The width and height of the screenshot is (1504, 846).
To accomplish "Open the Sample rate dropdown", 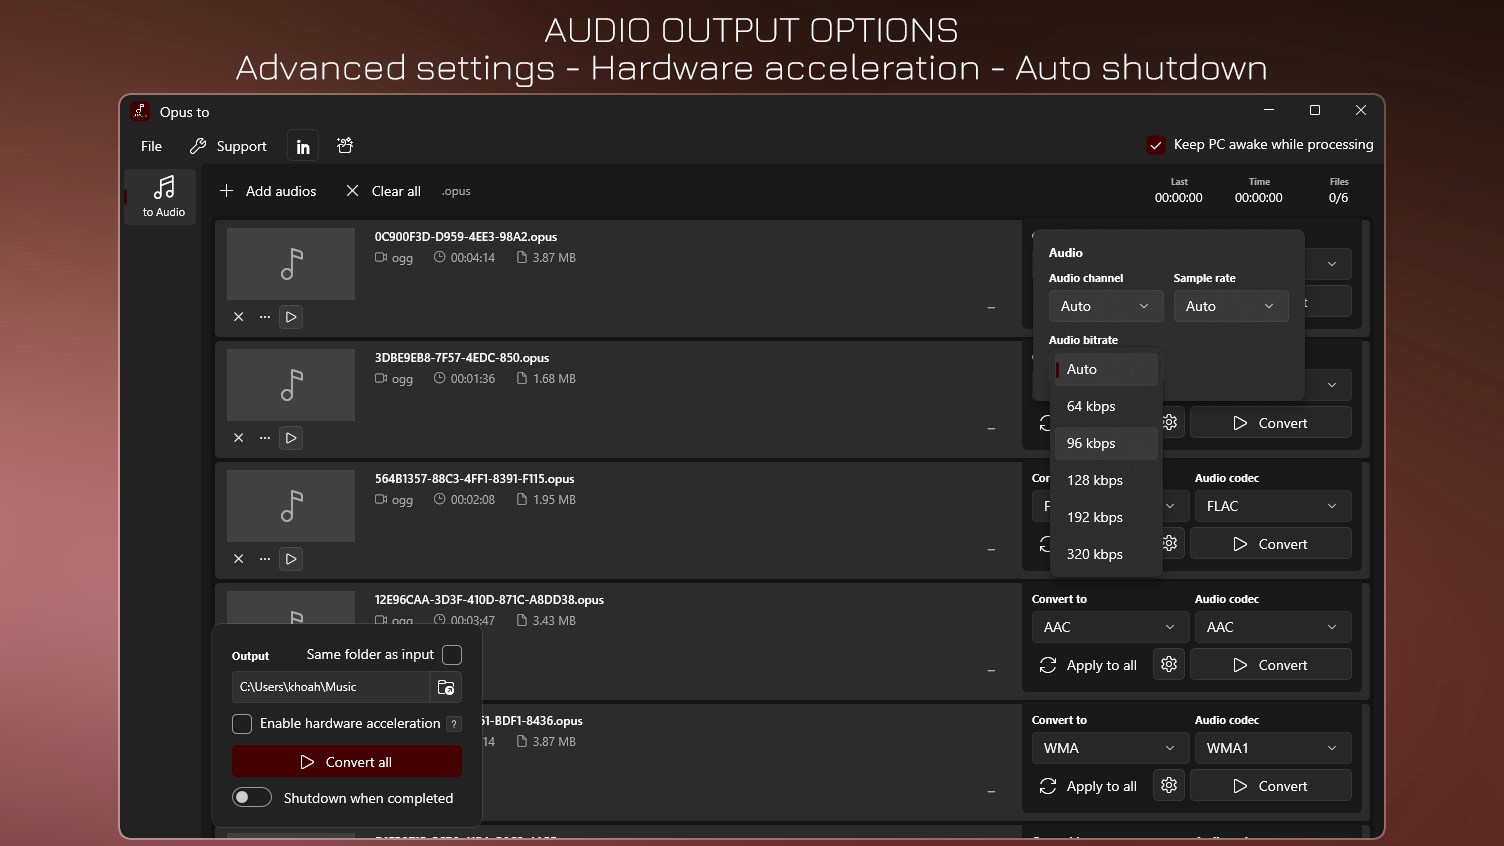I will point(1230,306).
